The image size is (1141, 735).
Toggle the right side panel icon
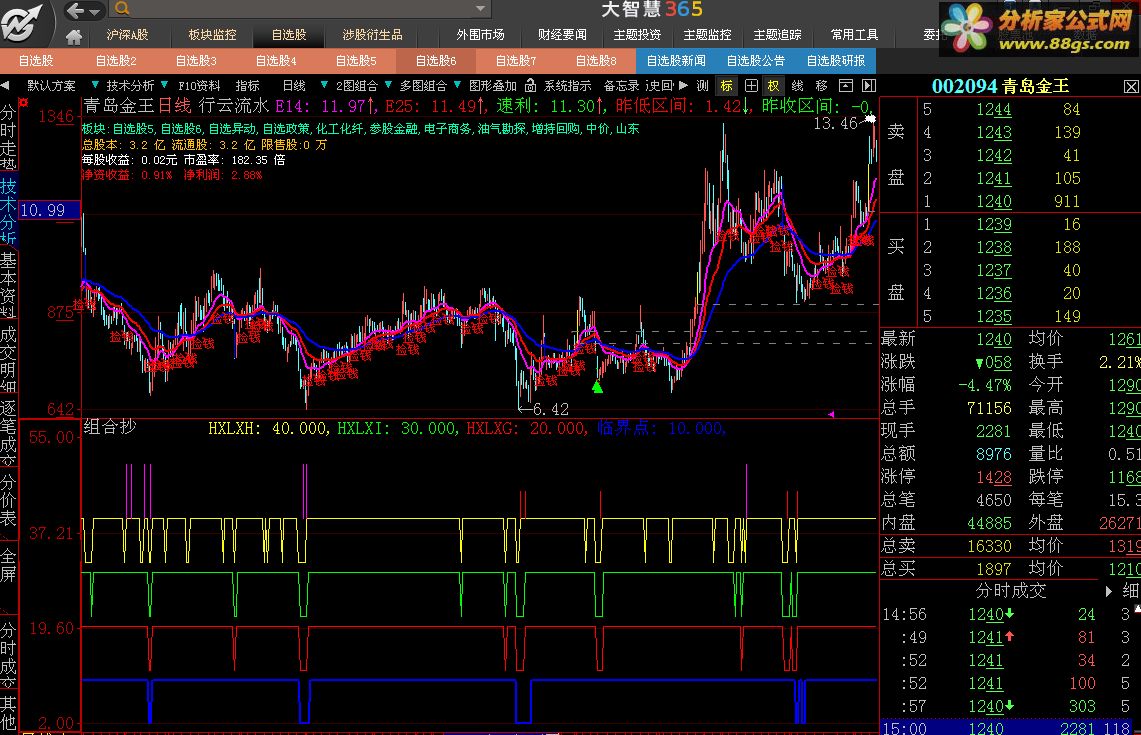pos(868,86)
